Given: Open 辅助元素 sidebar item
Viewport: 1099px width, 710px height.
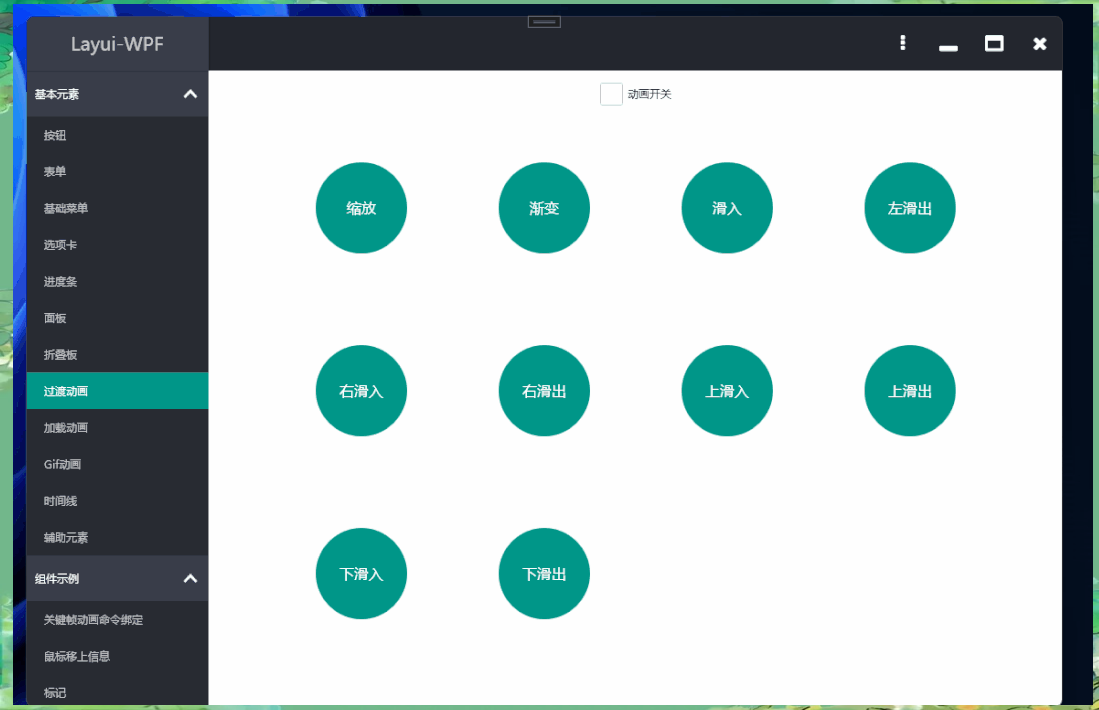Looking at the screenshot, I should (x=118, y=538).
